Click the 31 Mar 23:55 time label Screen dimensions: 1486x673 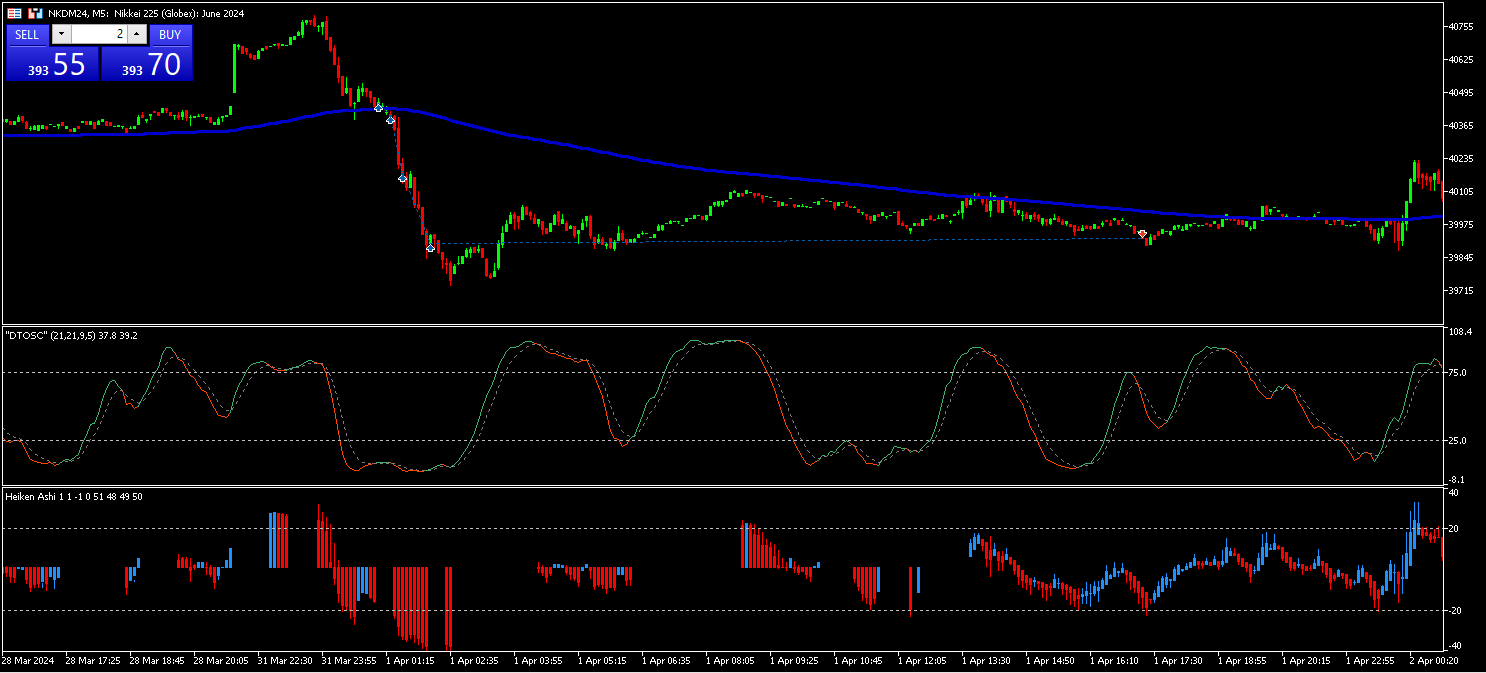(x=349, y=661)
